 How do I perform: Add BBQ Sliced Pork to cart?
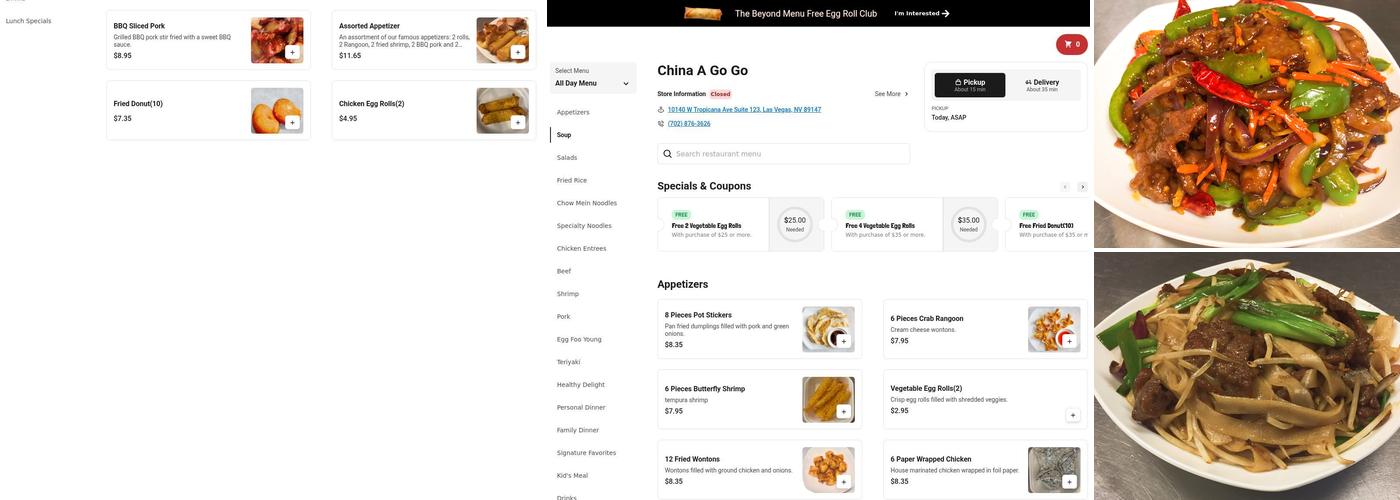tap(292, 52)
